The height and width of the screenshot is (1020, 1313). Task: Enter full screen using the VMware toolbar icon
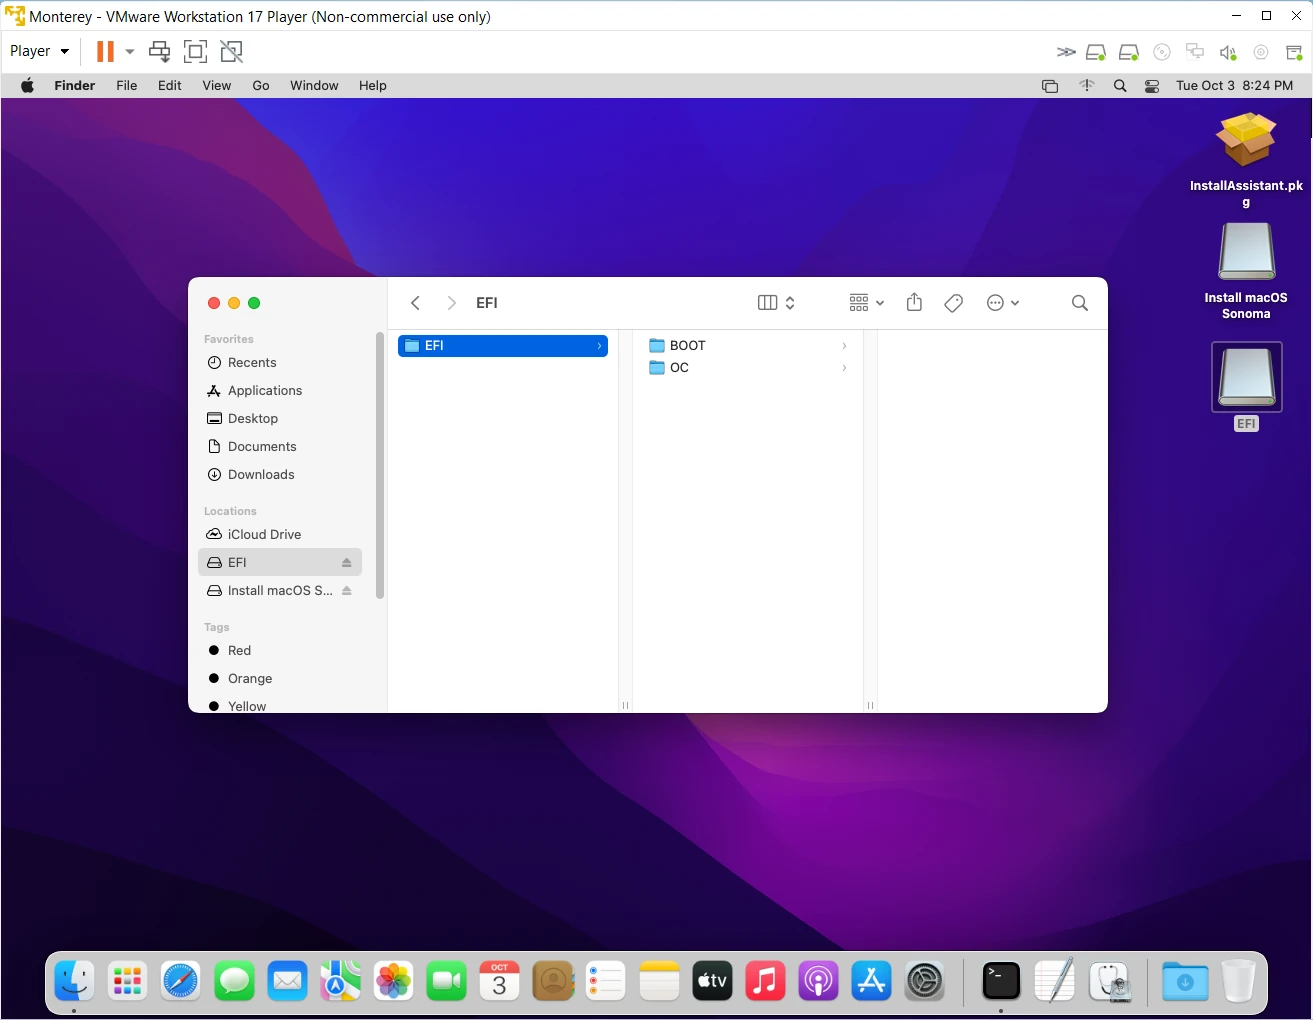coord(195,51)
